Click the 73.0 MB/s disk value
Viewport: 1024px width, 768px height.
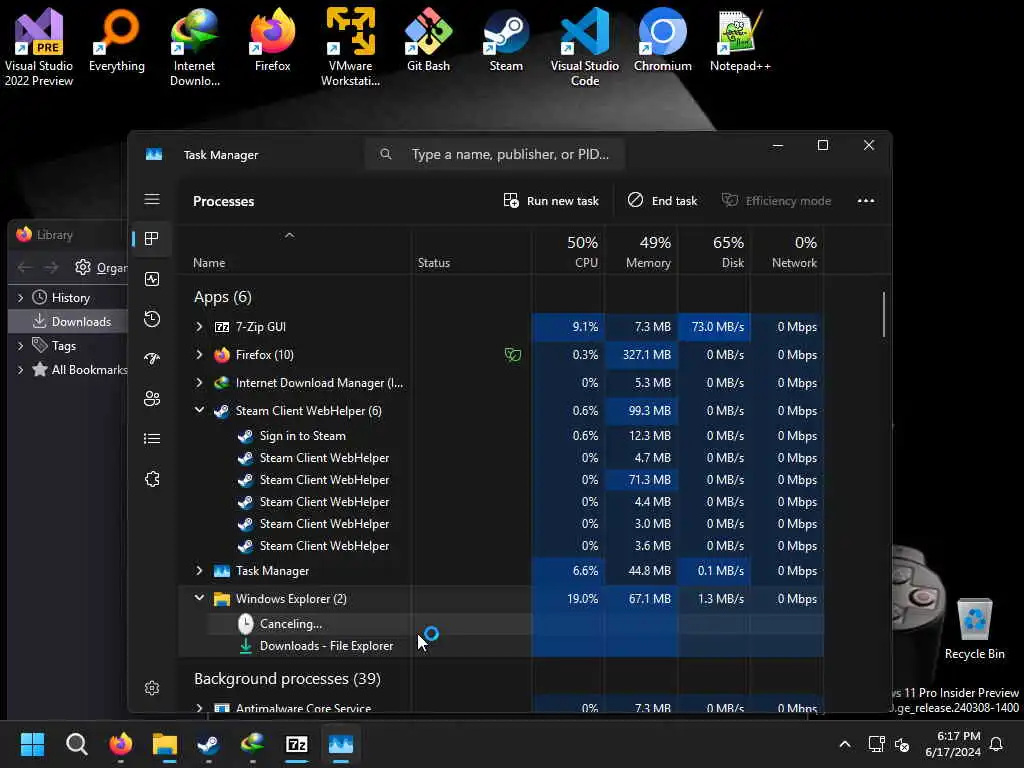[x=714, y=327]
